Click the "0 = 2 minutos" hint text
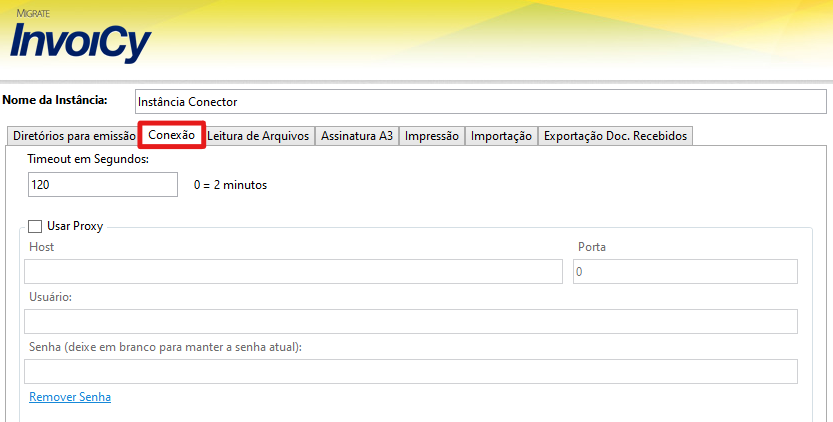Screen dimensions: 833x422 click(230, 185)
